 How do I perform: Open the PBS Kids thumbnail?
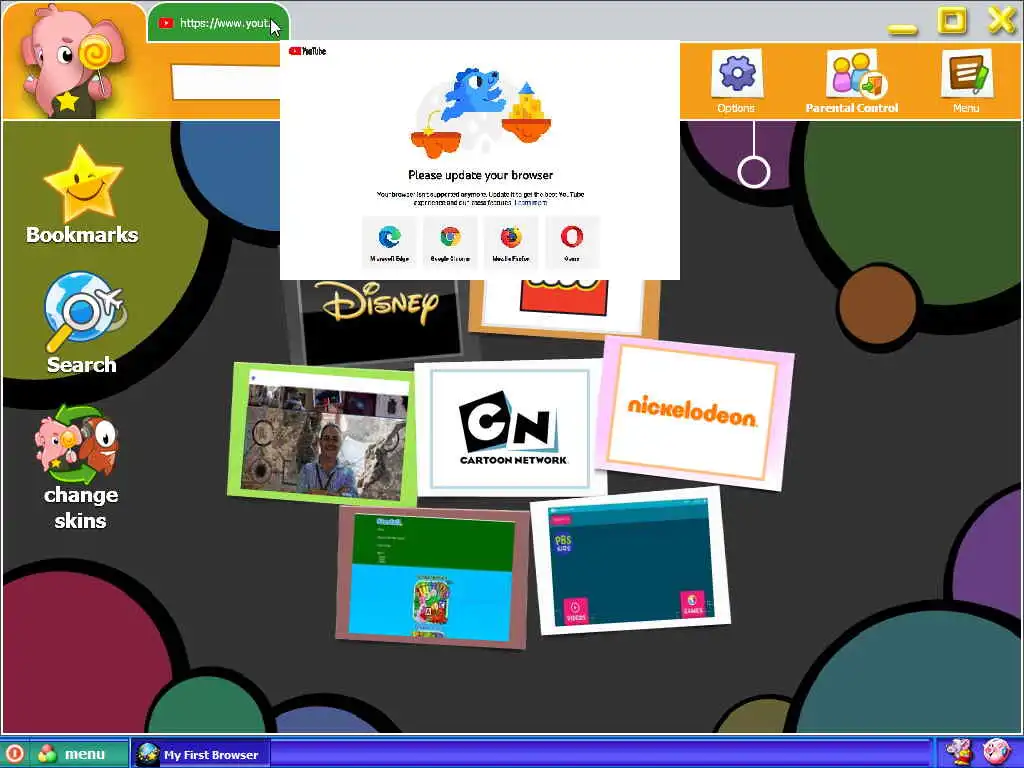pyautogui.click(x=630, y=560)
